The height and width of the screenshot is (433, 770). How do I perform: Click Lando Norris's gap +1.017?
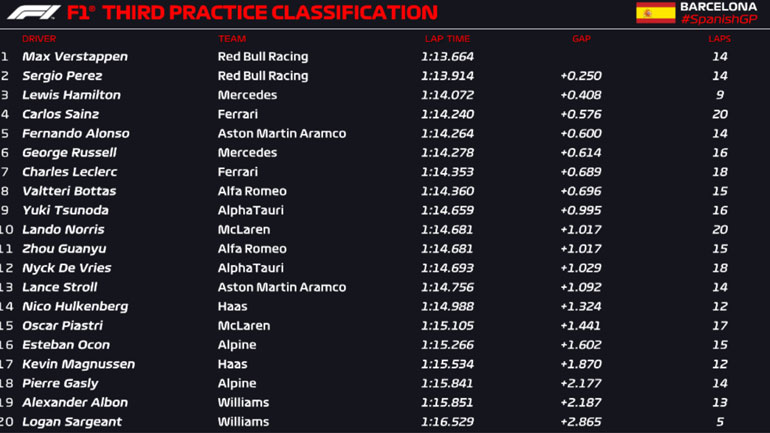580,230
